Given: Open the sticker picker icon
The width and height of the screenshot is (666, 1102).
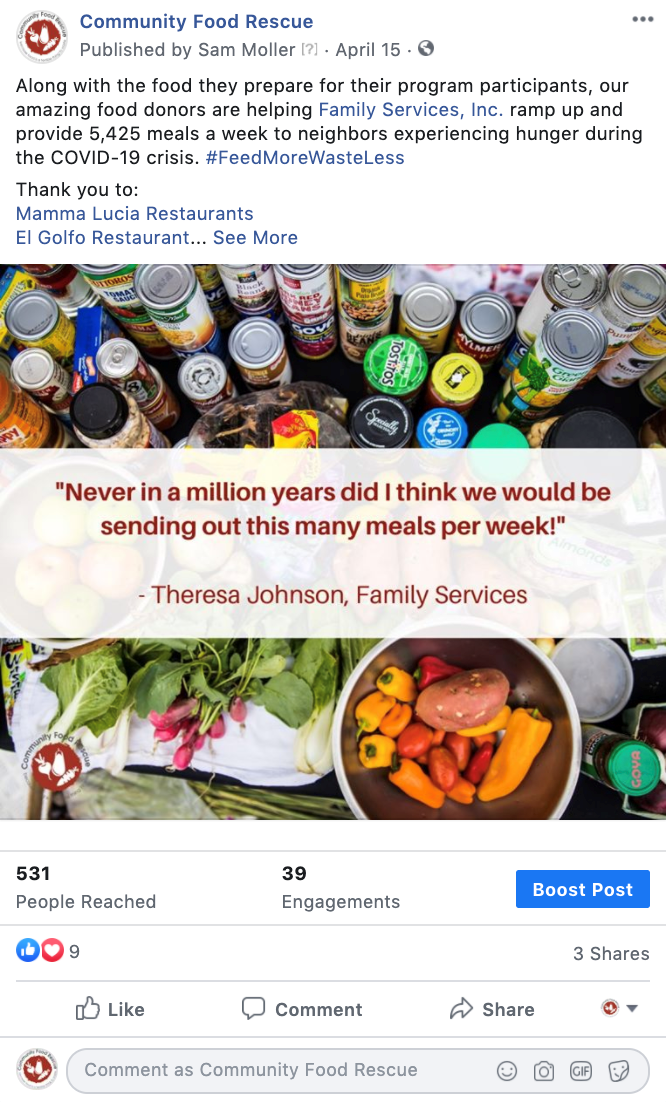Looking at the screenshot, I should pyautogui.click(x=618, y=1070).
